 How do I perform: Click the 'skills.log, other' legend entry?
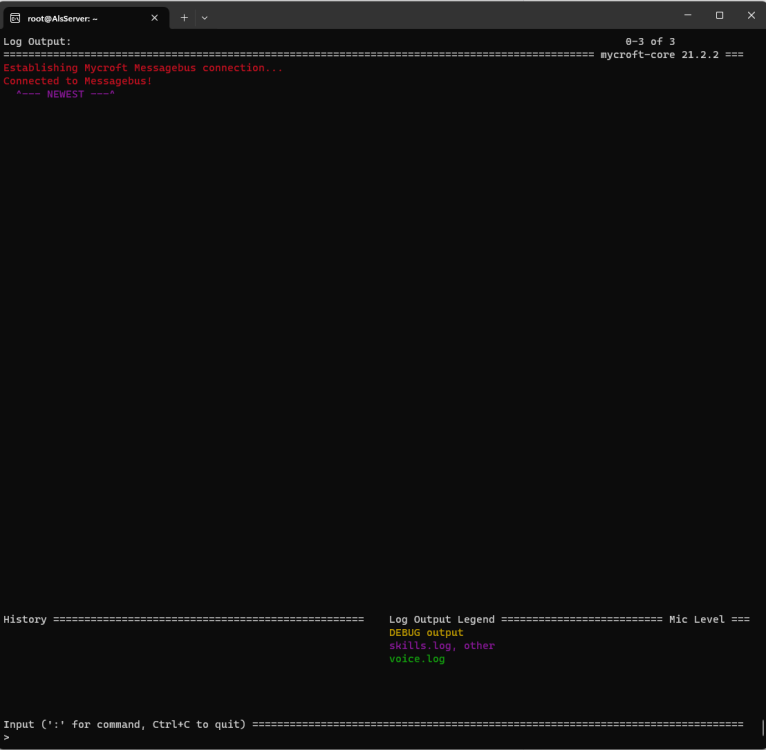[x=442, y=645]
